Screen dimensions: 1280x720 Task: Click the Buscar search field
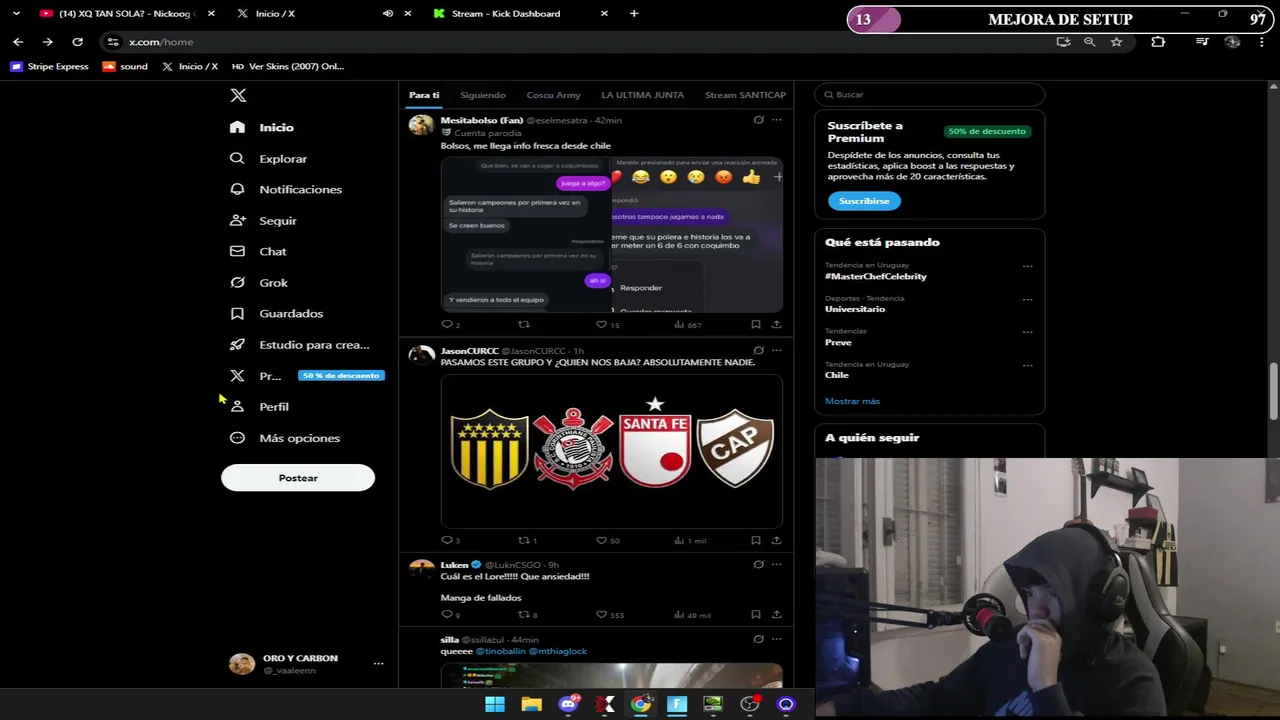click(930, 94)
